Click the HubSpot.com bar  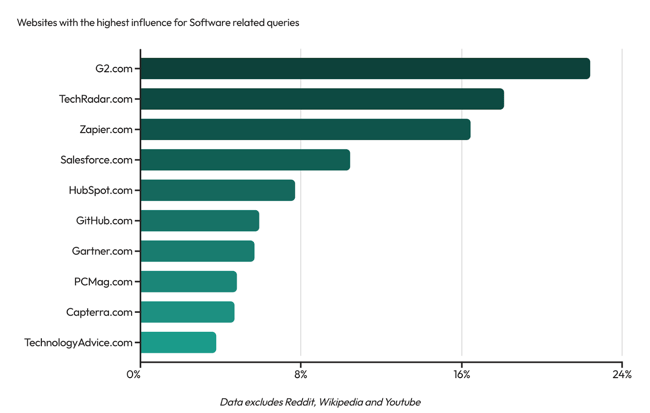[218, 190]
